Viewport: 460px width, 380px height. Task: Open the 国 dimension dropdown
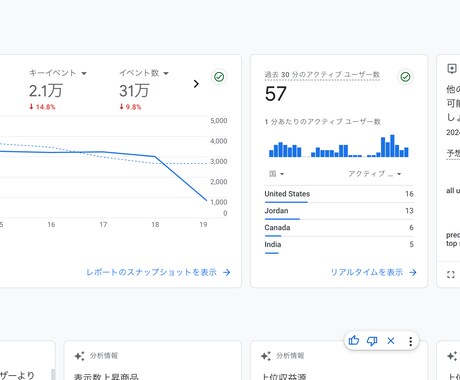(x=276, y=174)
